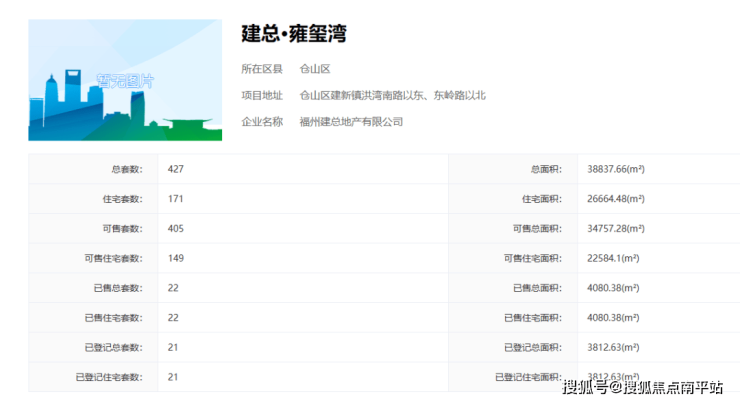740x403 pixels.
Task: Click the project title 建总·雍玺湾
Action: [x=294, y=33]
